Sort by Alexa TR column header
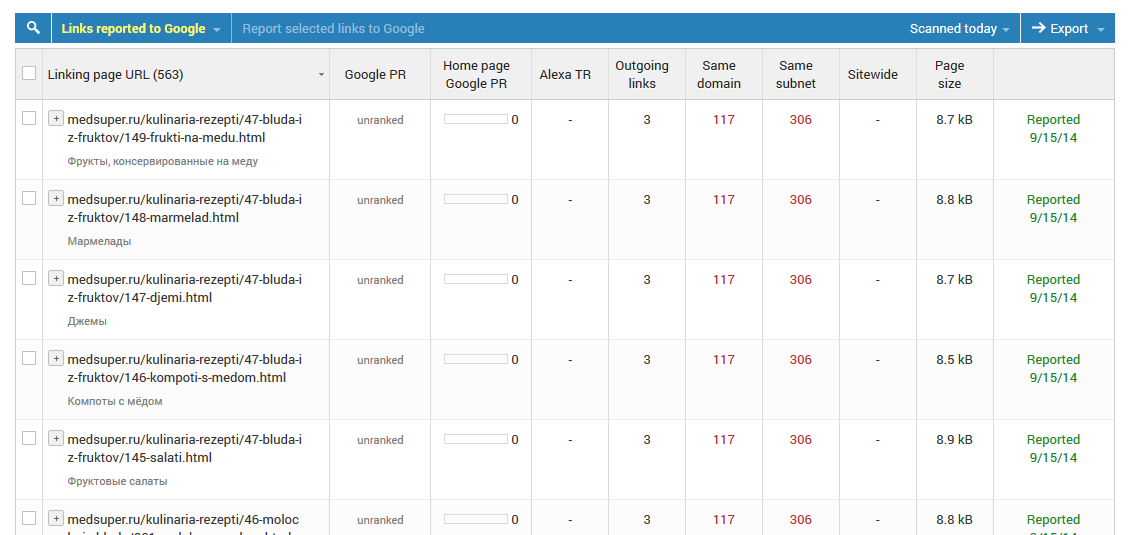 [565, 74]
